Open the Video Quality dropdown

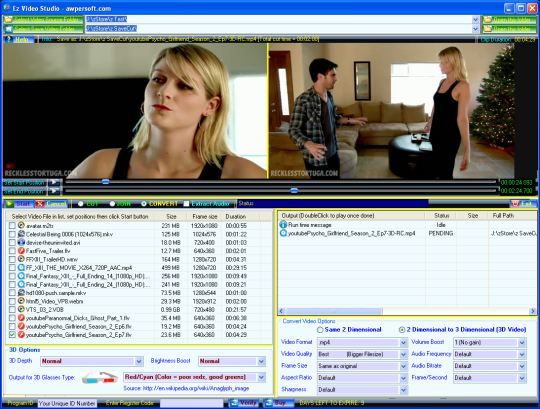pos(404,354)
